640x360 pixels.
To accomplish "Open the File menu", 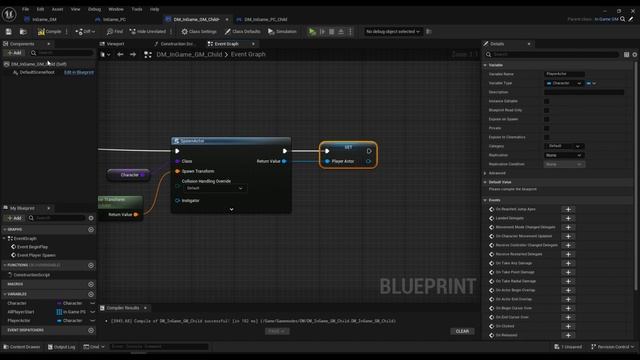I will point(25,9).
